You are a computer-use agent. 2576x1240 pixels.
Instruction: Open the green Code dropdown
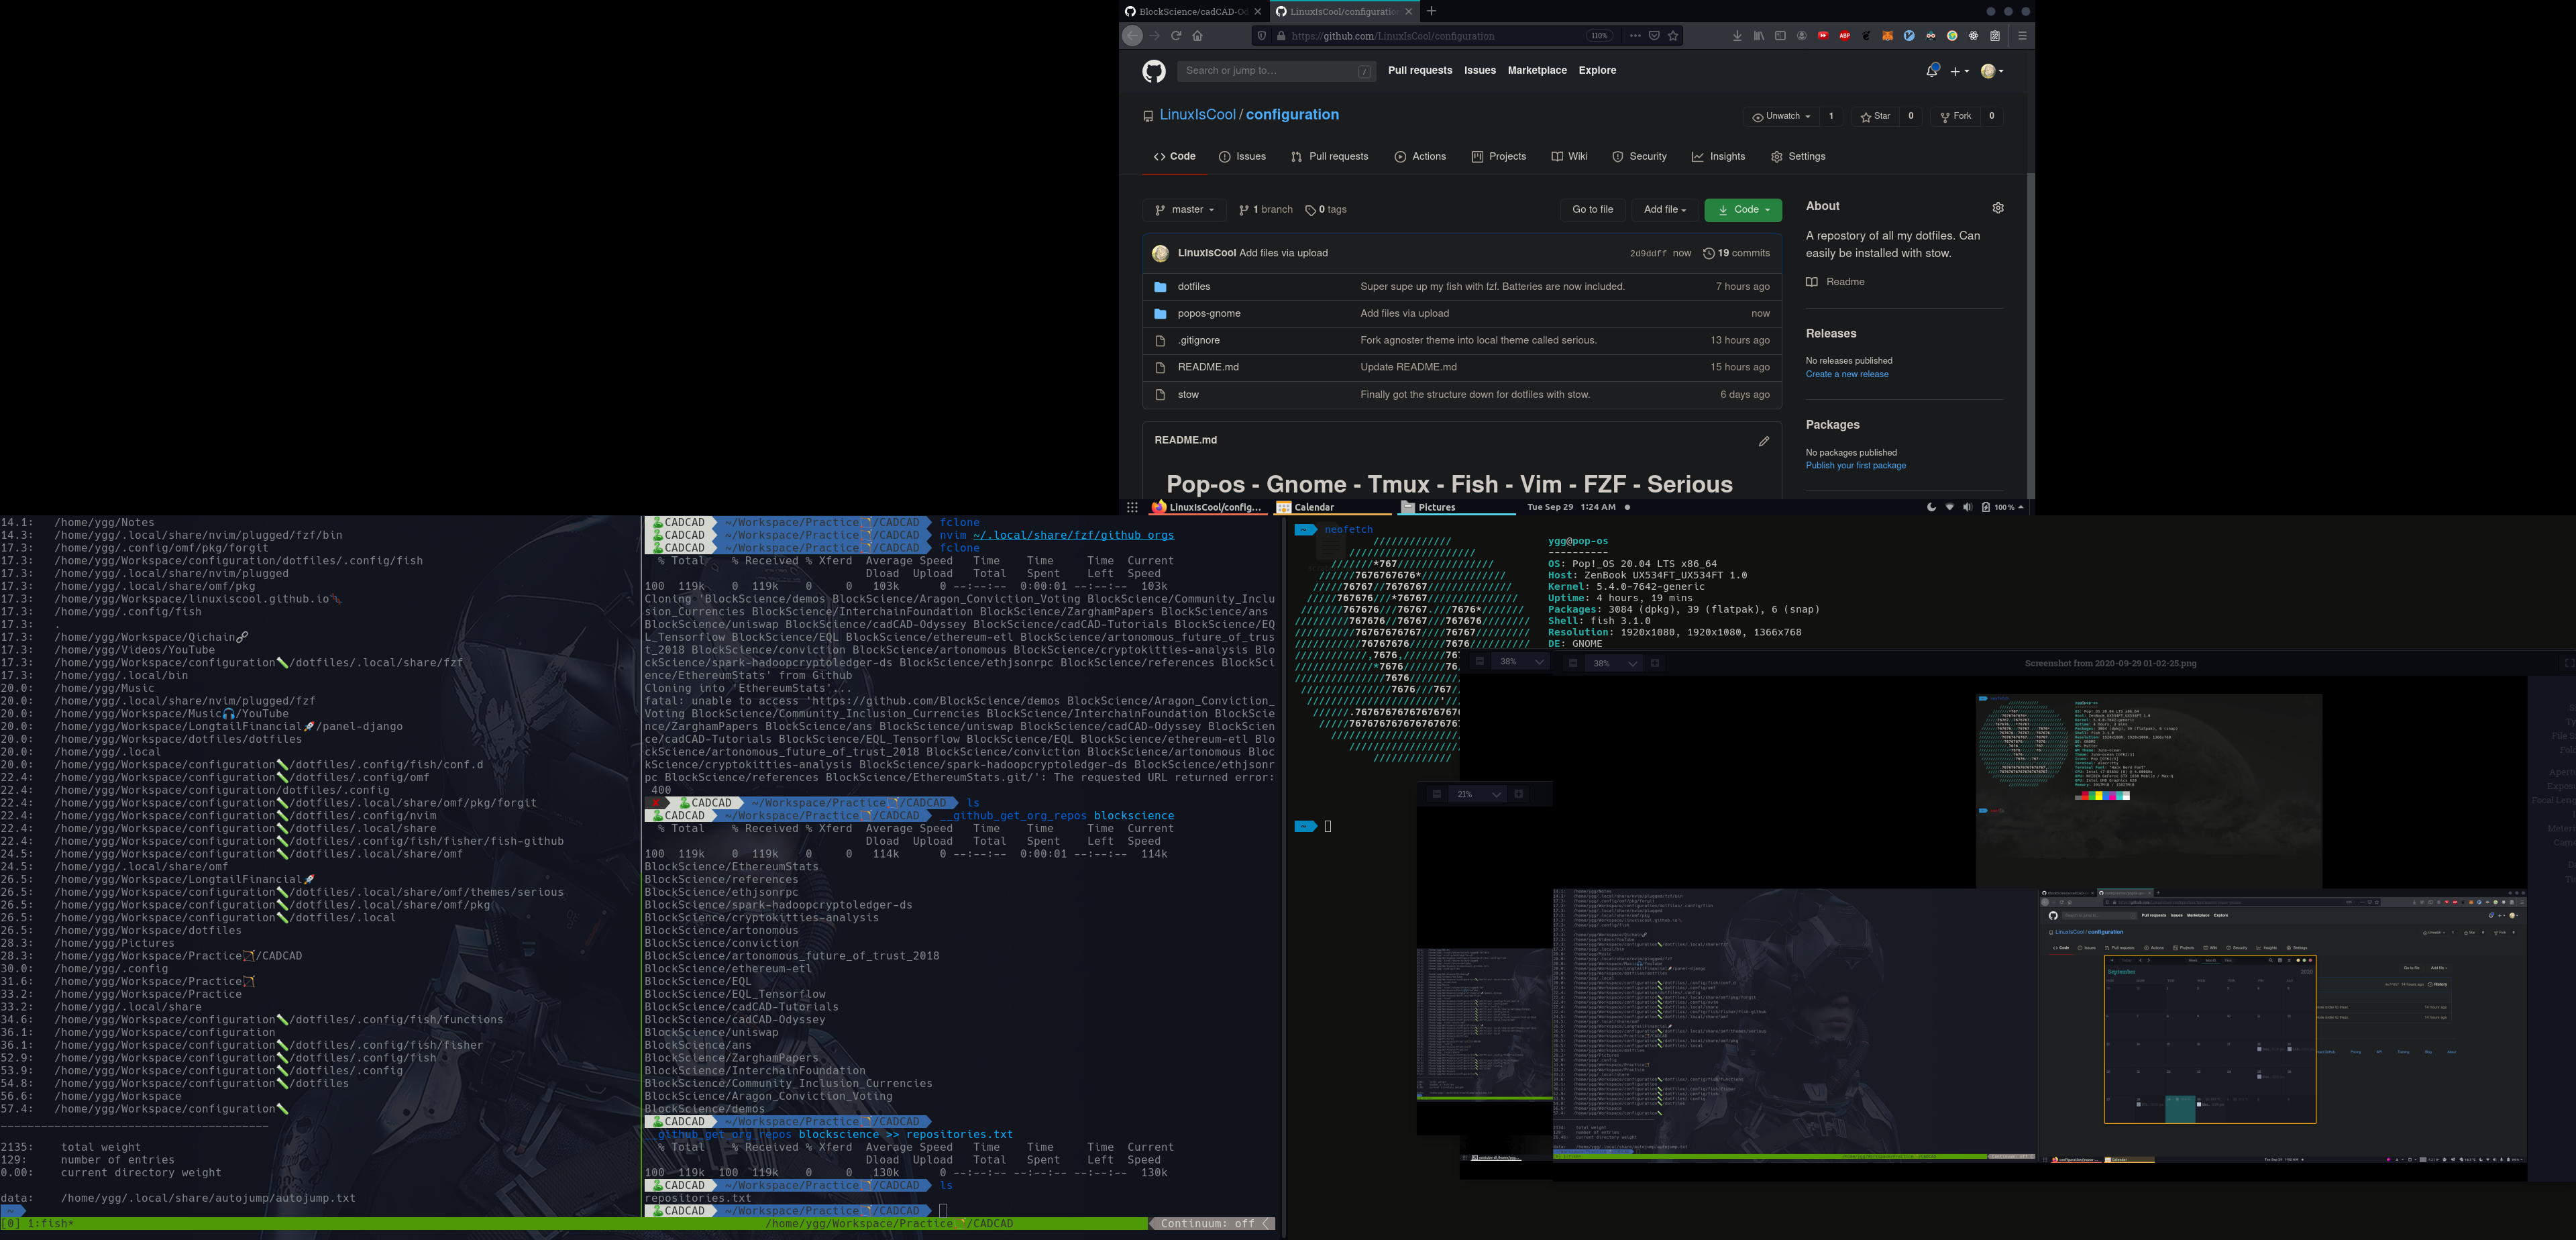[x=1743, y=210]
